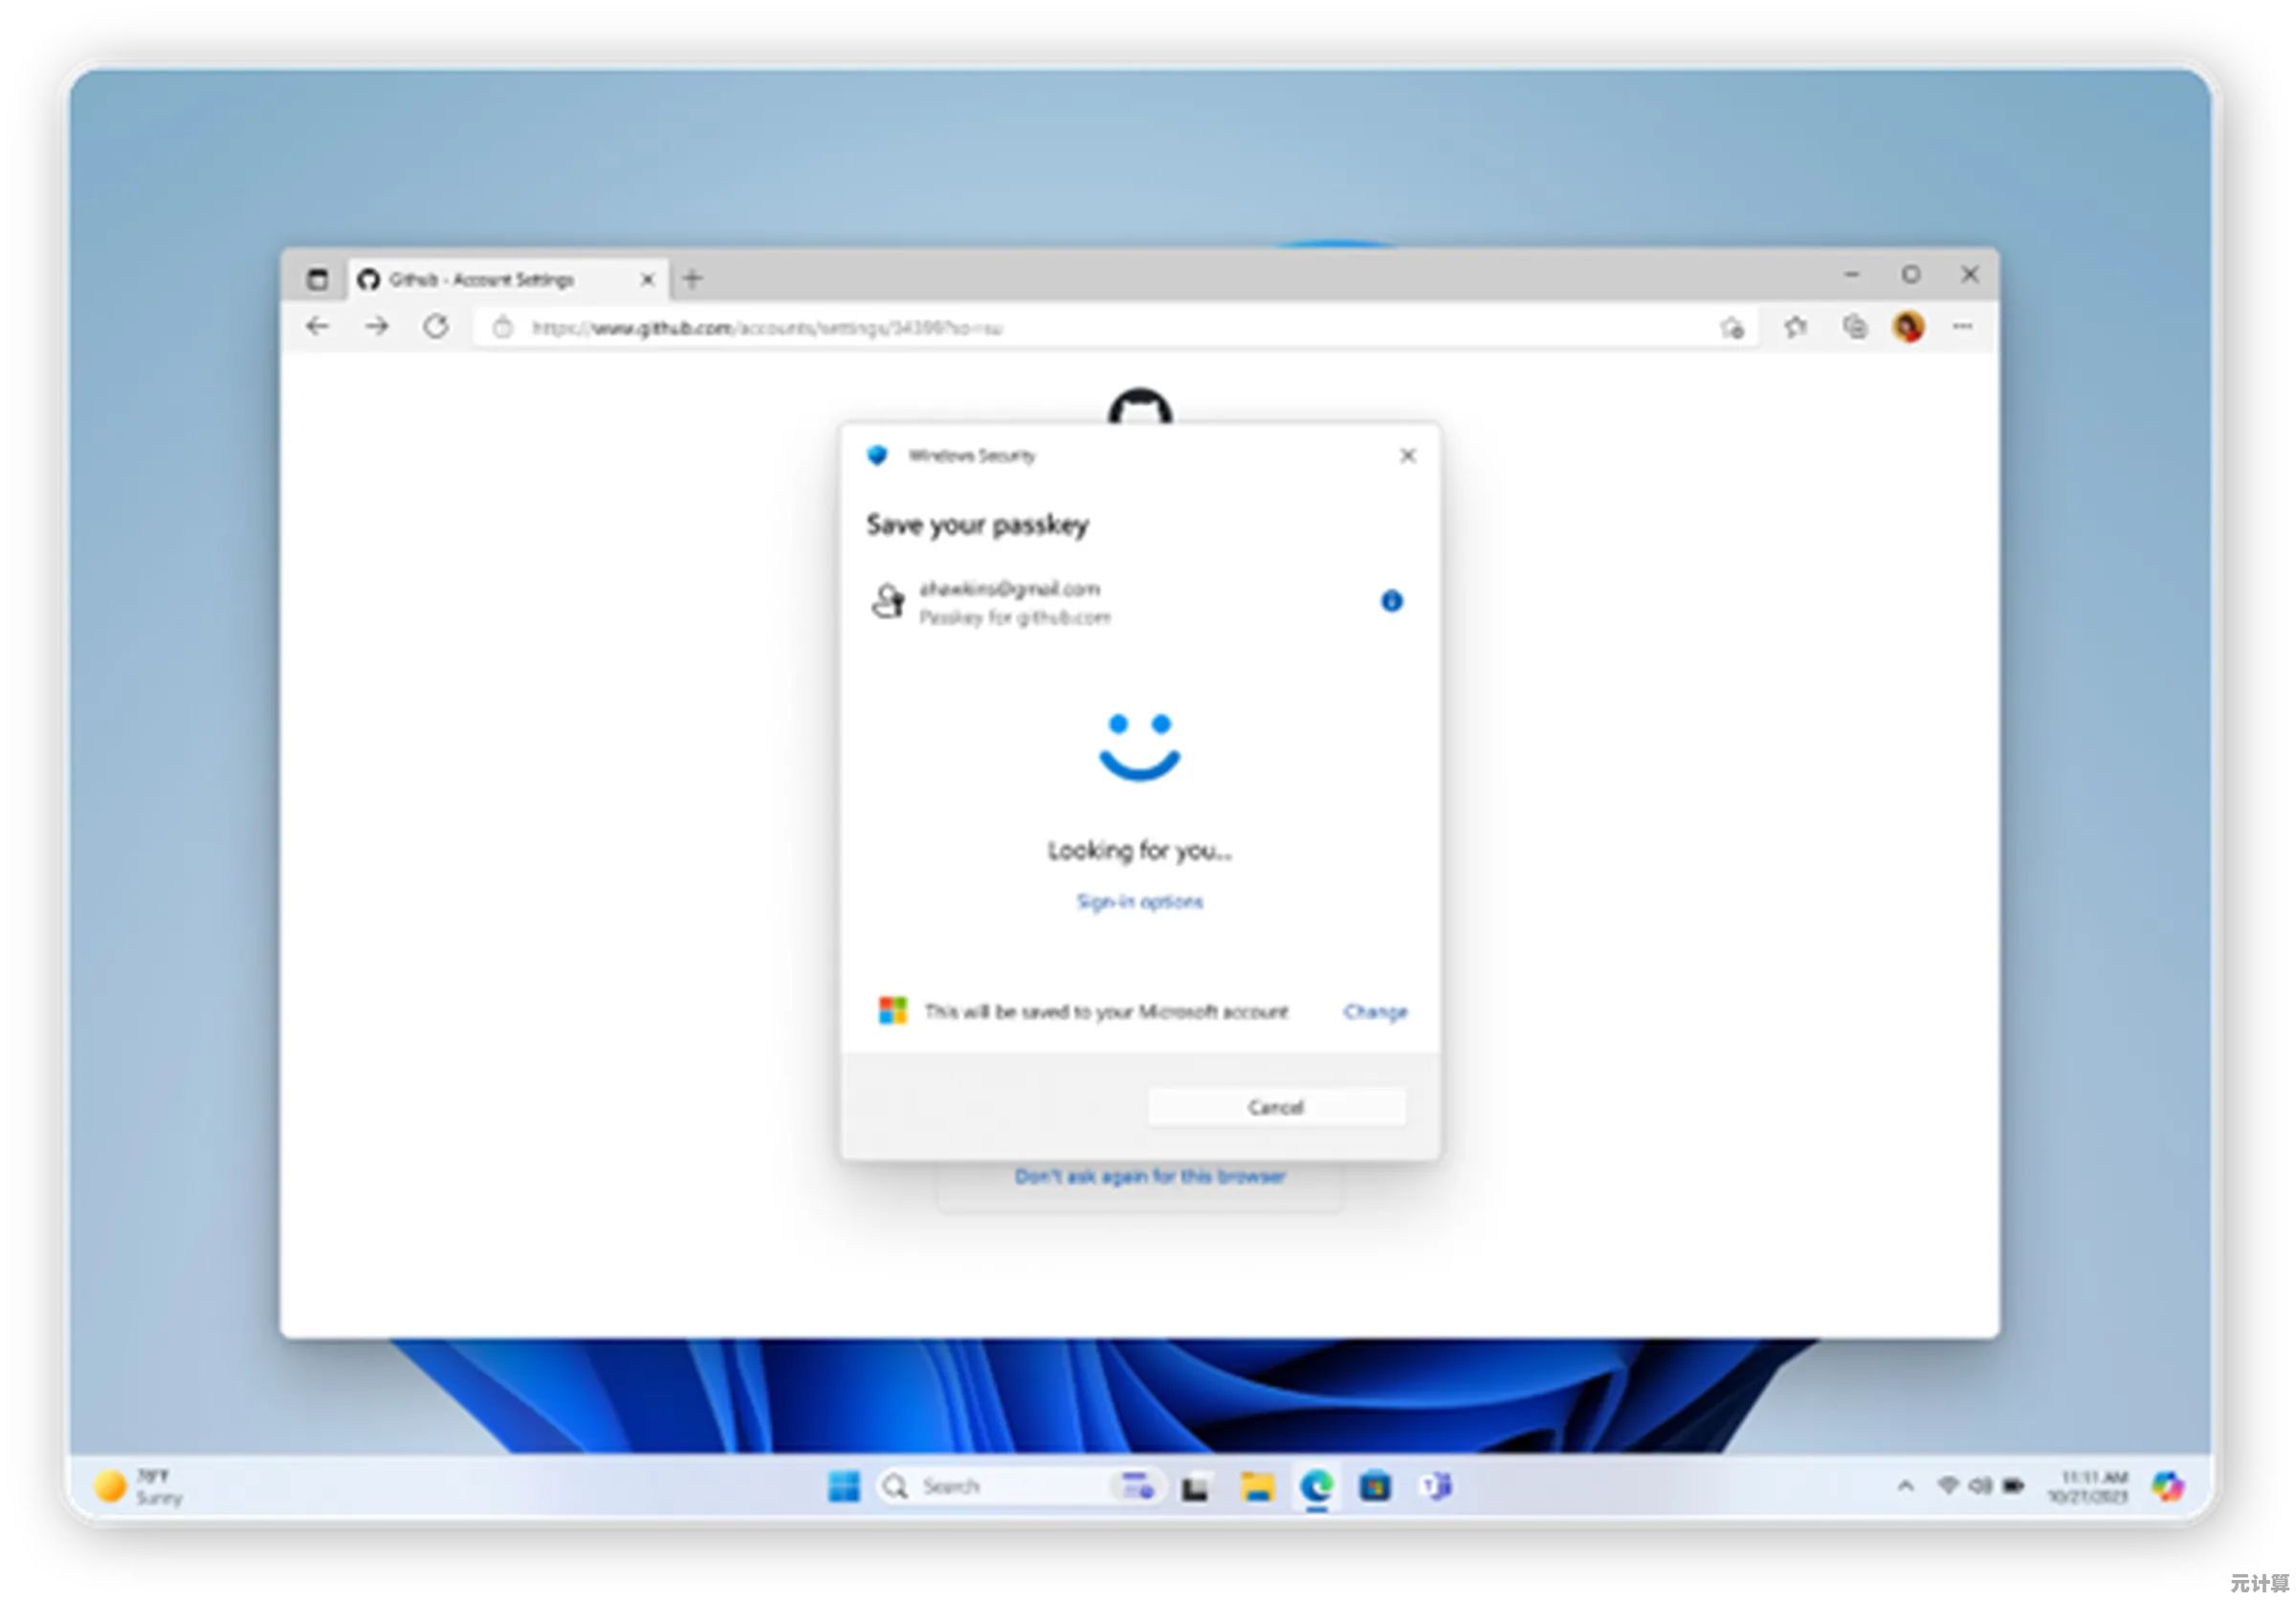Click the Edge profile avatar
This screenshot has height=1601, width=2296.
click(x=1908, y=327)
